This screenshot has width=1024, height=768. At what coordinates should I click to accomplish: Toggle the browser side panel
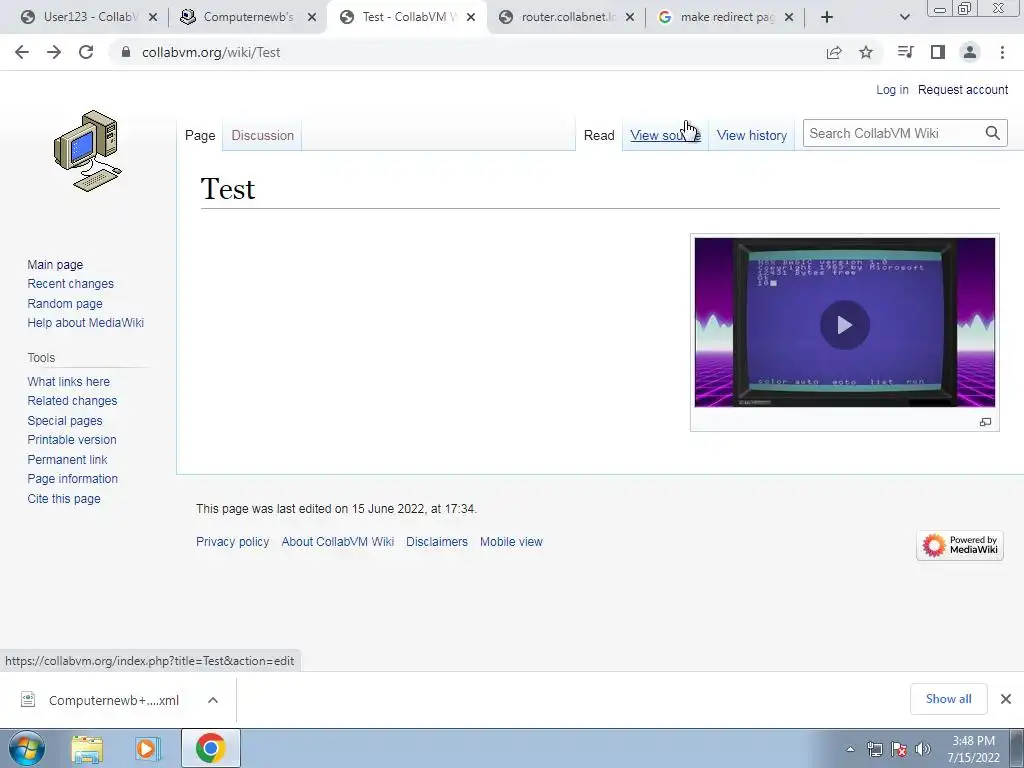point(938,52)
